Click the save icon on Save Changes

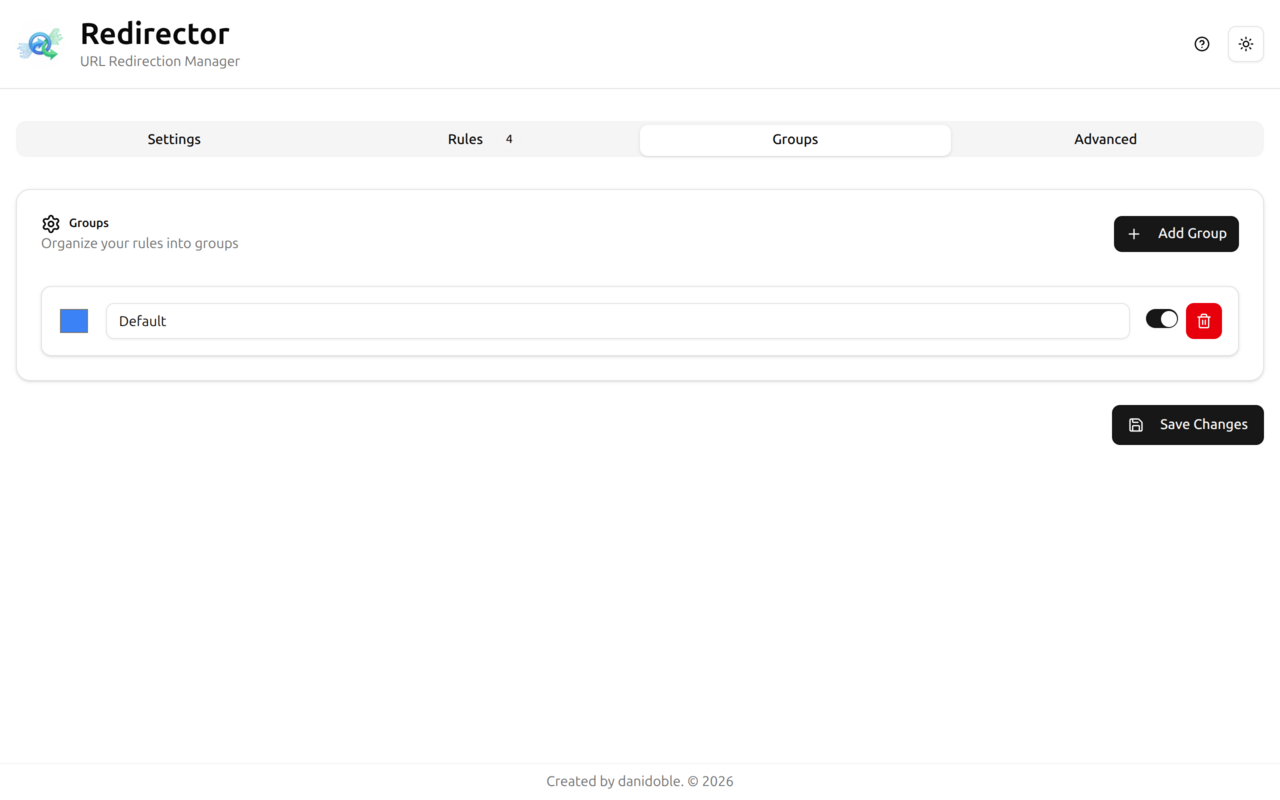pyautogui.click(x=1135, y=424)
